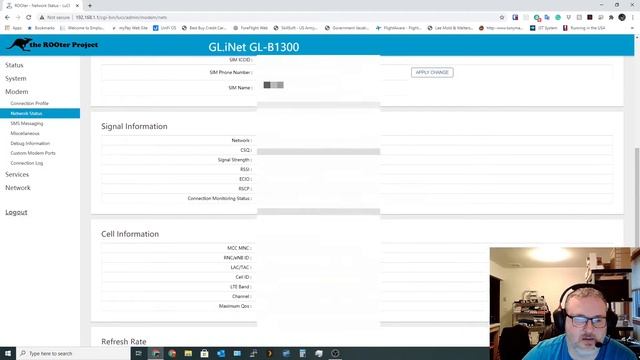The width and height of the screenshot is (640, 360).
Task: Open Task View from taskbar
Action: (x=139, y=353)
